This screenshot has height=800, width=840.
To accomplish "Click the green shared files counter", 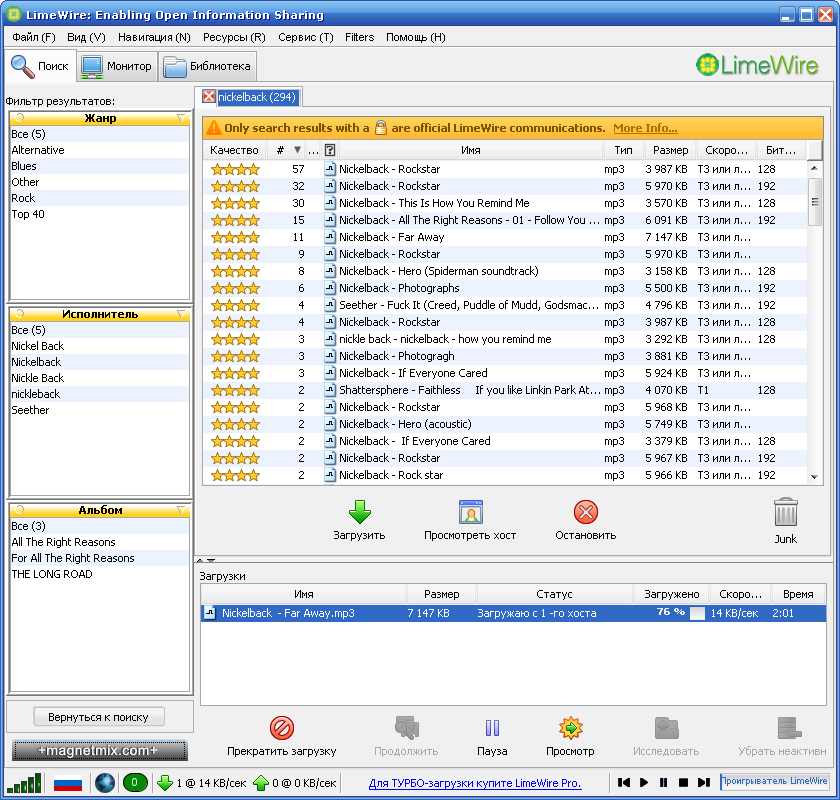I will tap(134, 783).
